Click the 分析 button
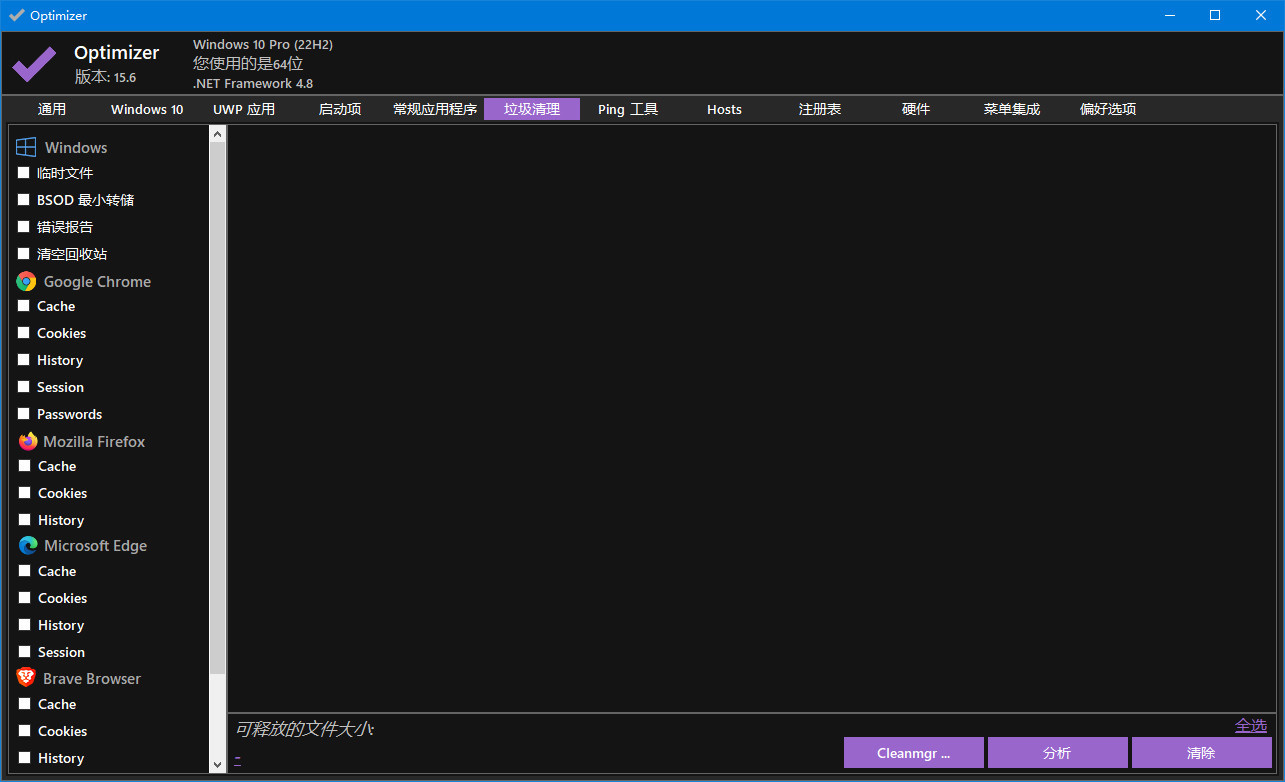 [1058, 753]
